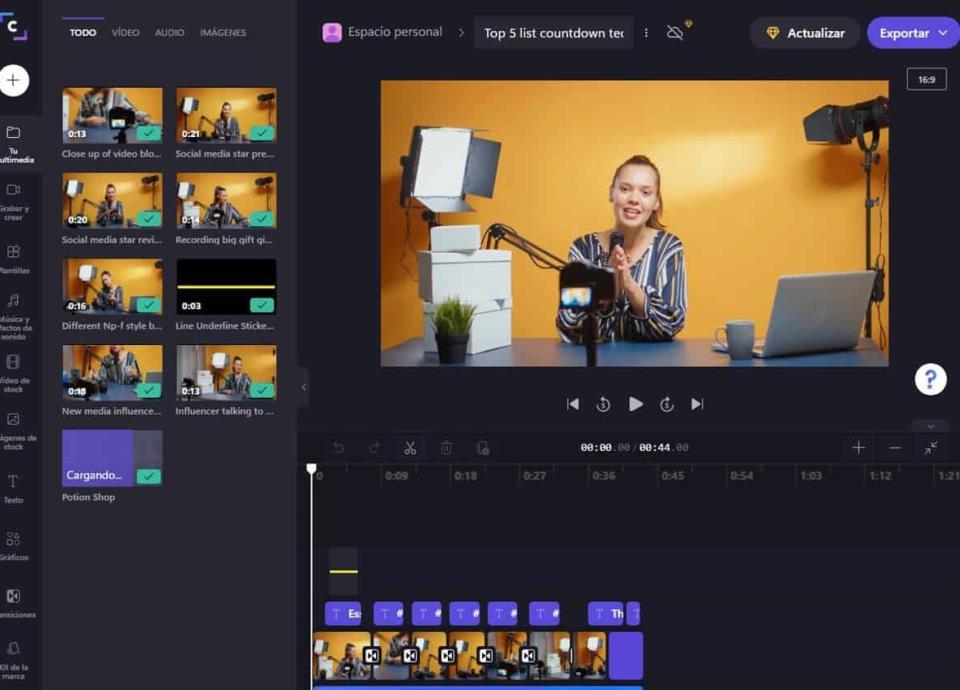Go to Espacio personal workspace link
The height and width of the screenshot is (690, 960).
[x=383, y=32]
